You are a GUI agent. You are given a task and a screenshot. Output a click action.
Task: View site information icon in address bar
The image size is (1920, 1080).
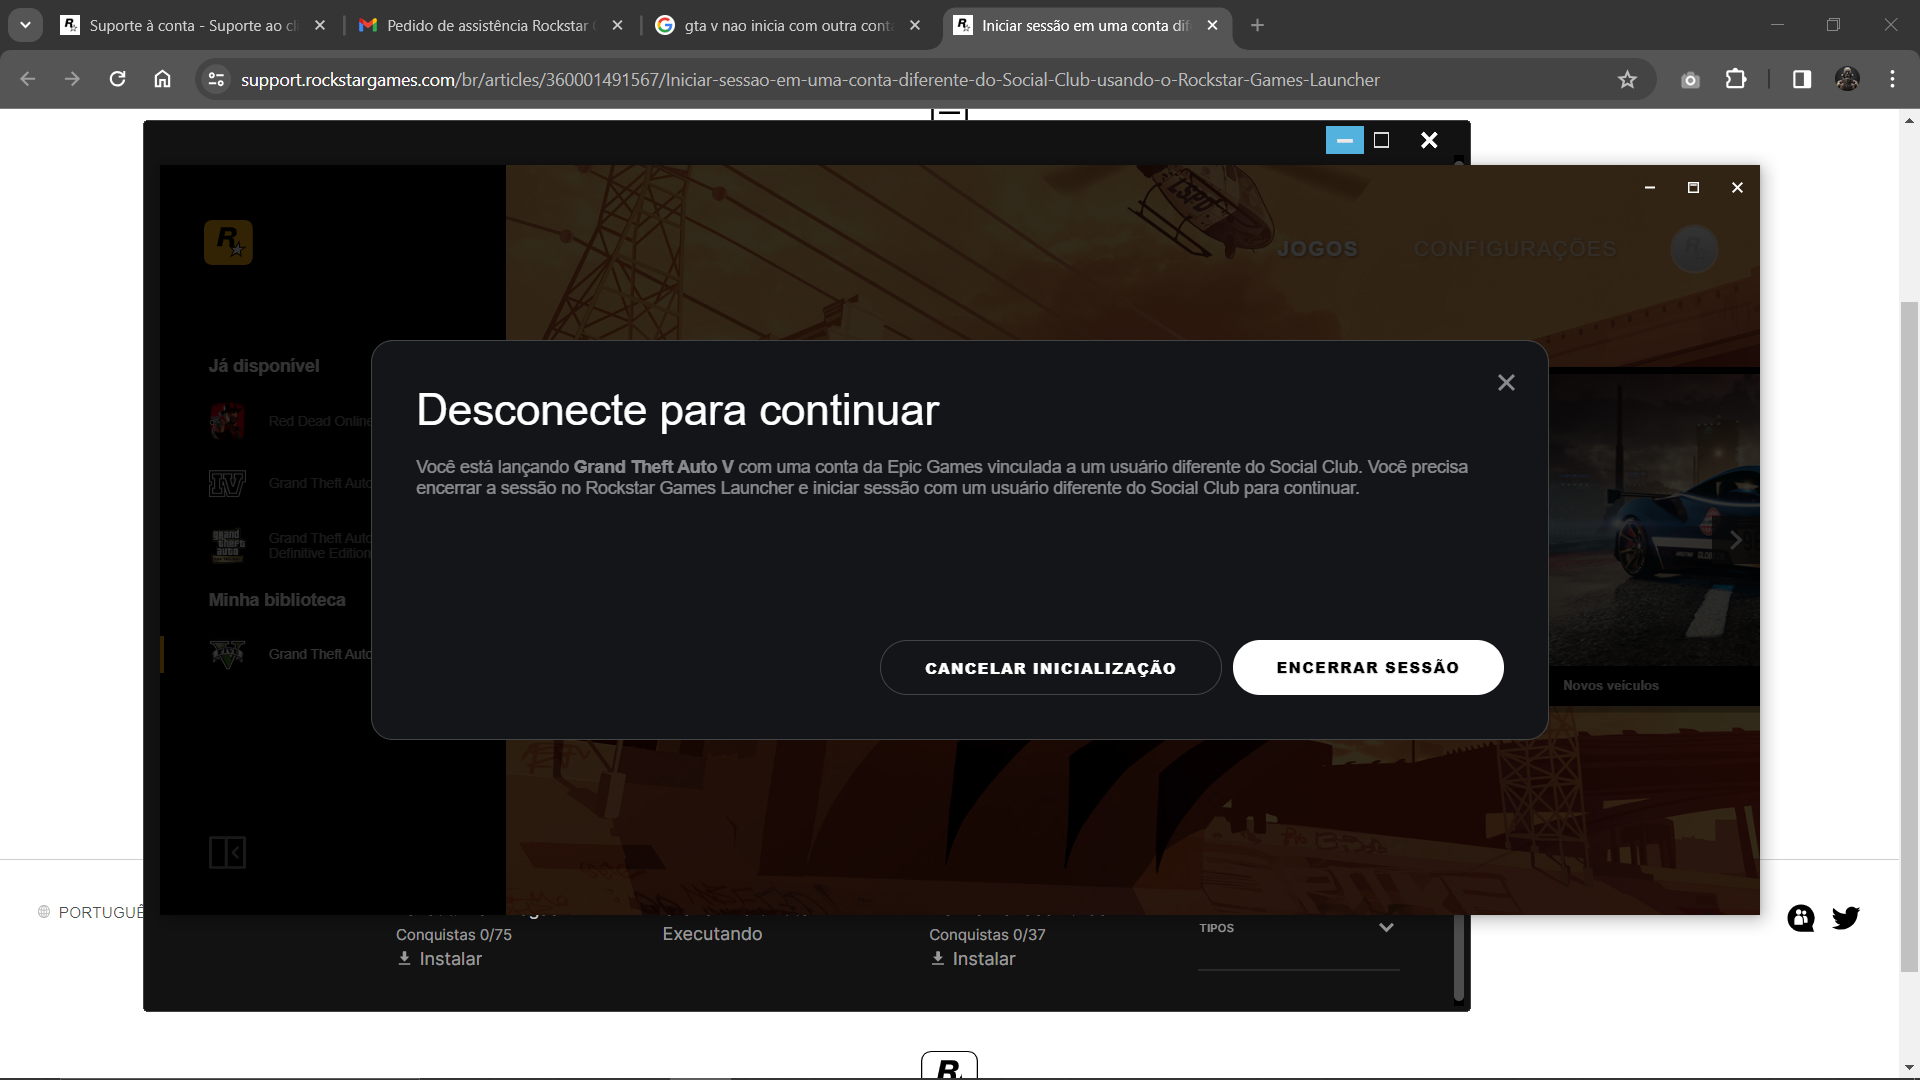(216, 79)
